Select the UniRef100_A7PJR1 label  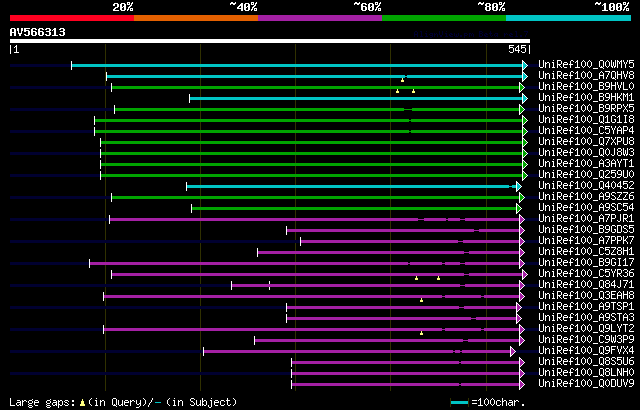(586, 219)
